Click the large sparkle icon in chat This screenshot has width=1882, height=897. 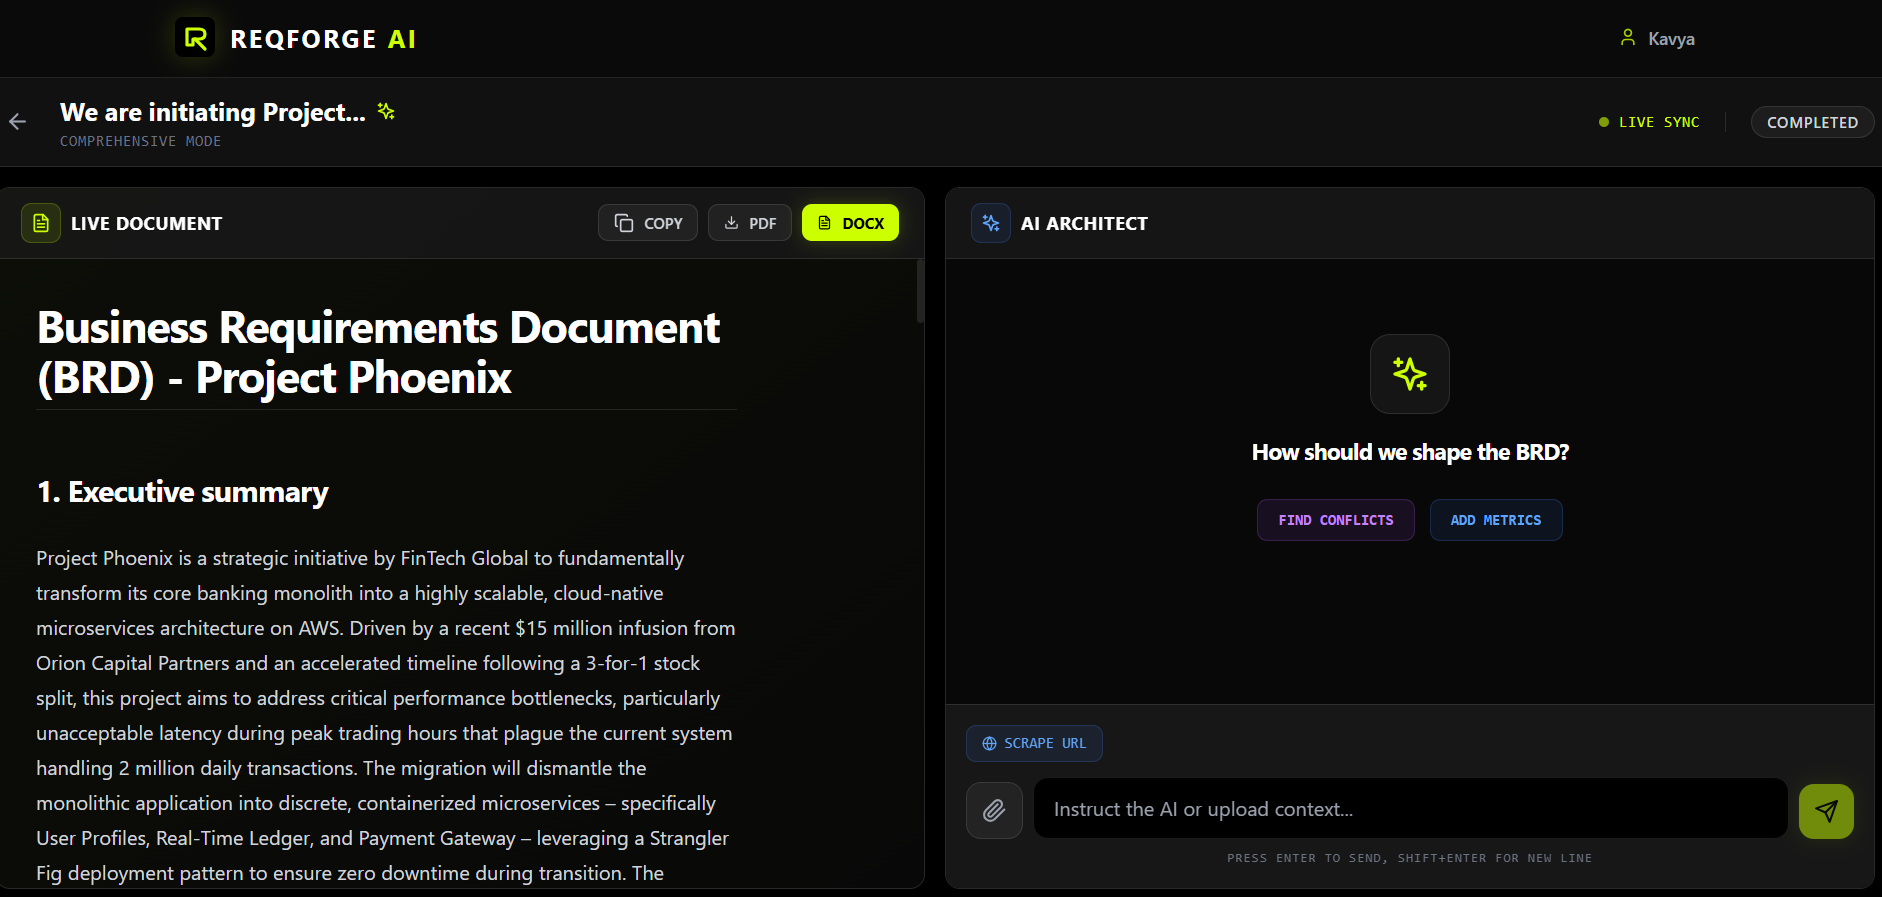[1410, 374]
